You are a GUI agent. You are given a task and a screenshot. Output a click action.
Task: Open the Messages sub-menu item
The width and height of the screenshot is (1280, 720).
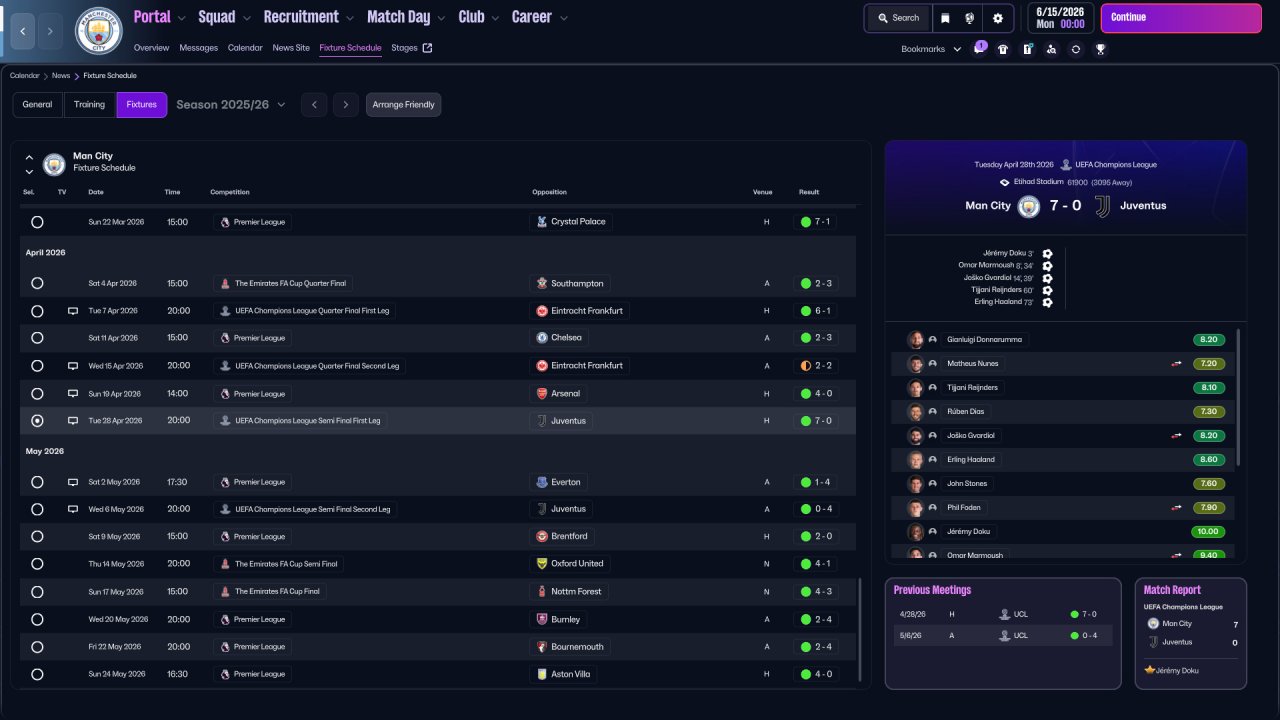198,48
